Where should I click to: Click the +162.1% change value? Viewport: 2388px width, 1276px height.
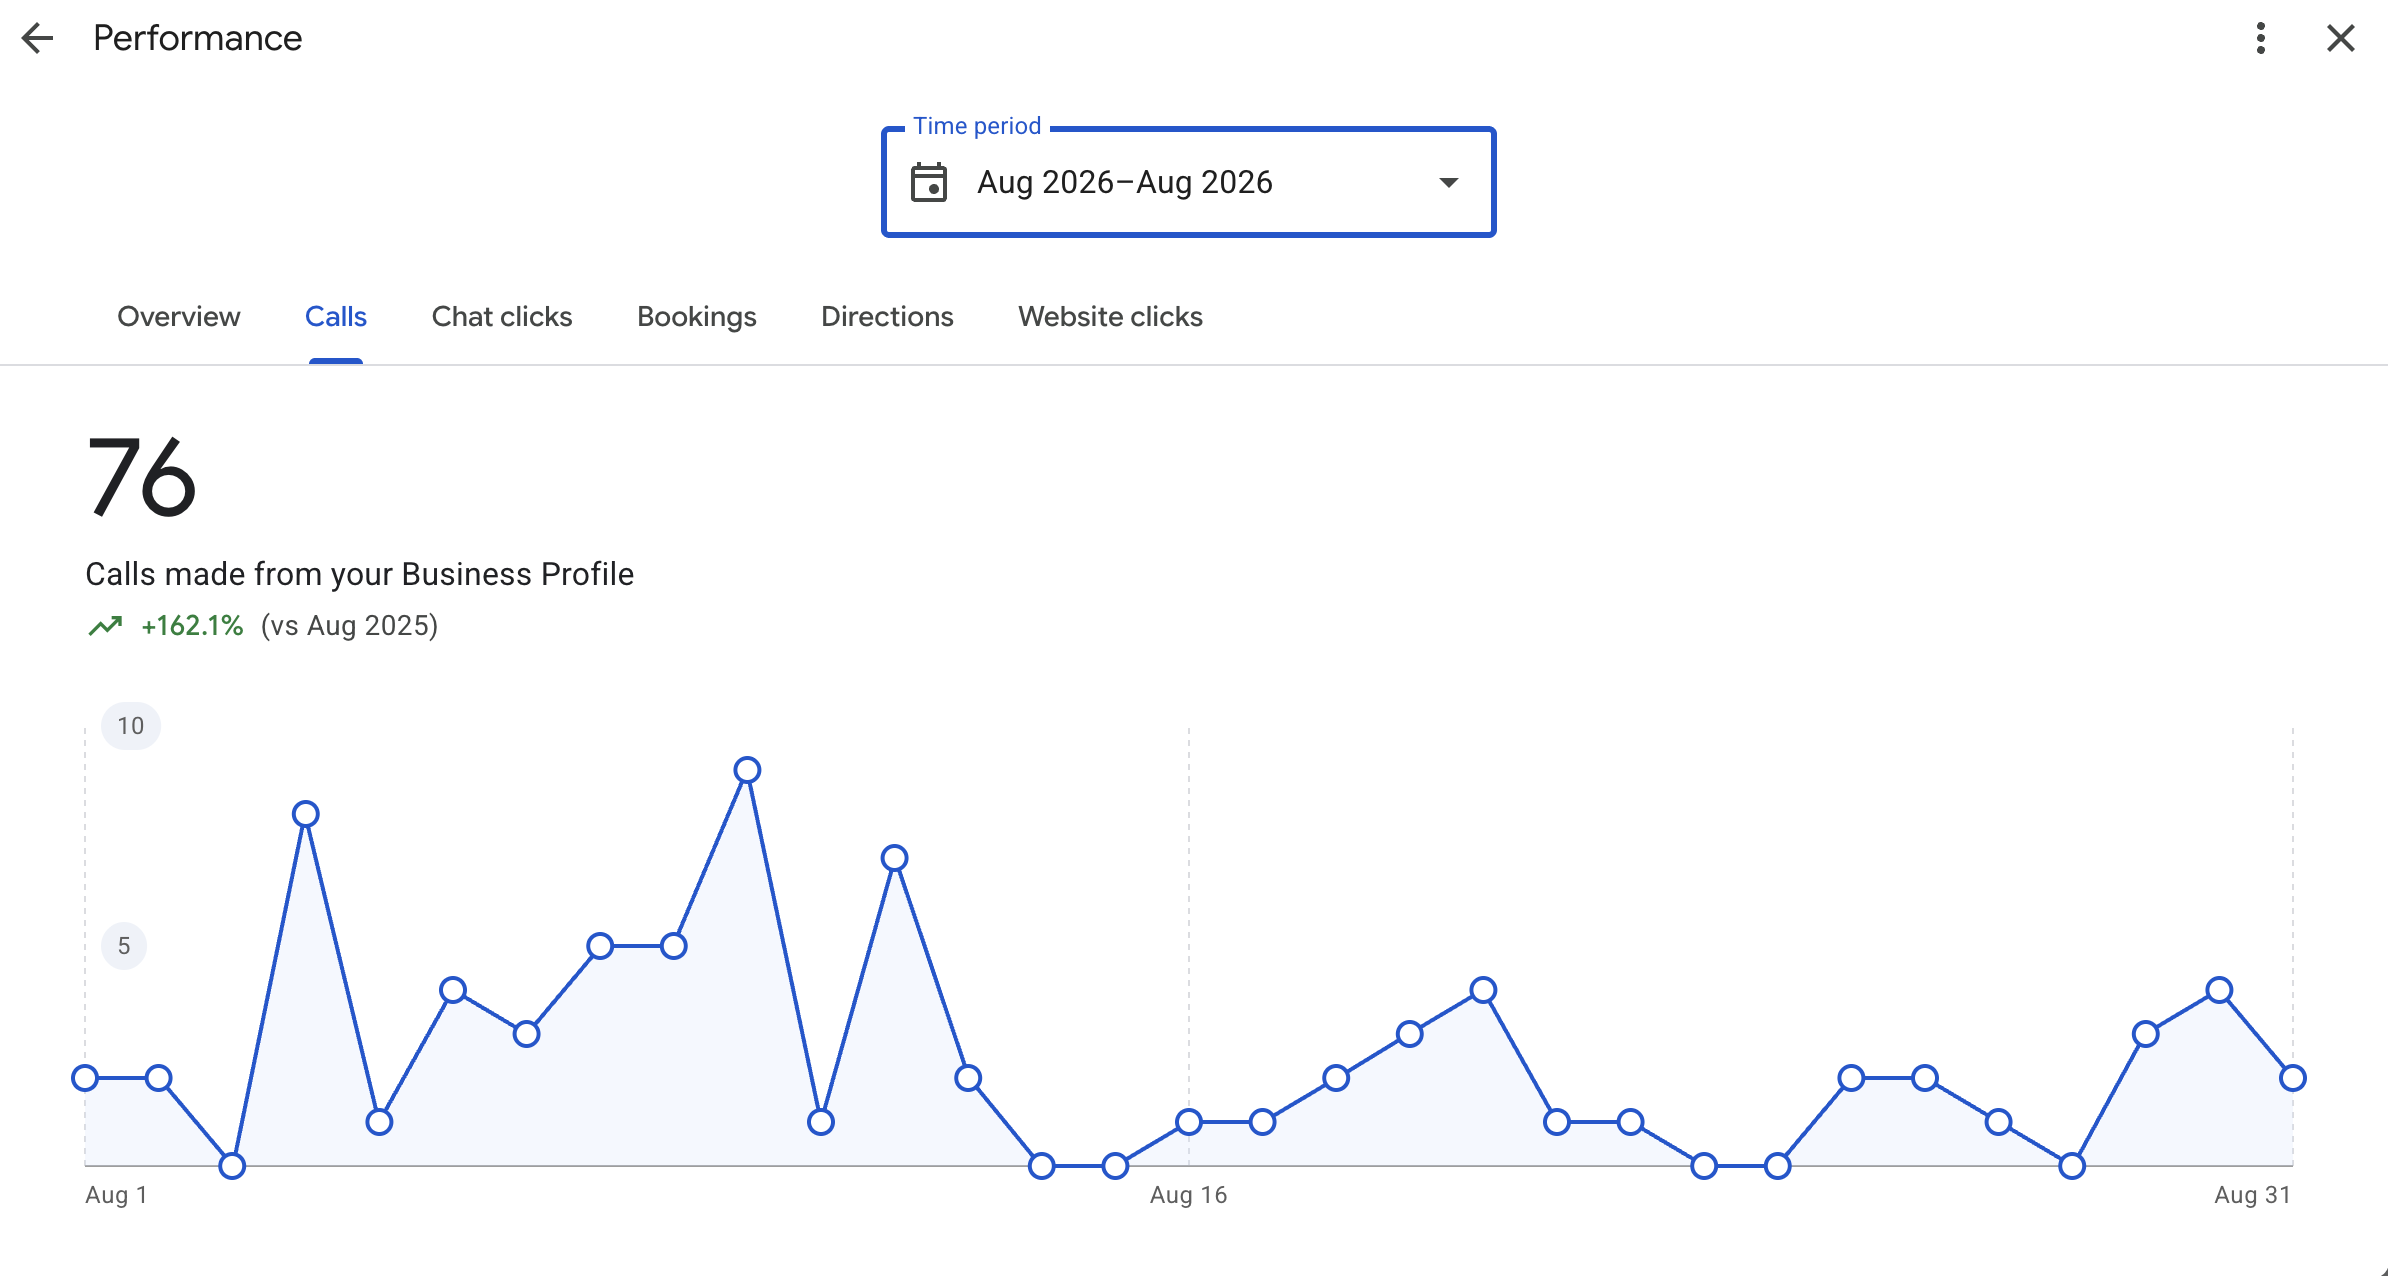pyautogui.click(x=192, y=626)
